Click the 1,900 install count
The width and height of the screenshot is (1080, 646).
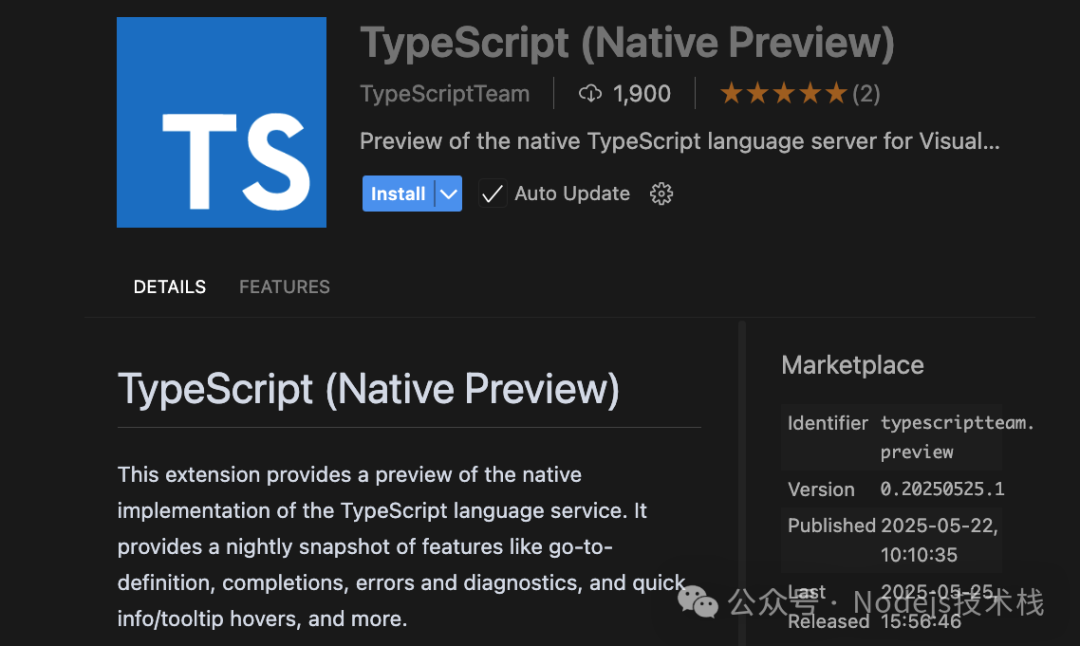(641, 93)
